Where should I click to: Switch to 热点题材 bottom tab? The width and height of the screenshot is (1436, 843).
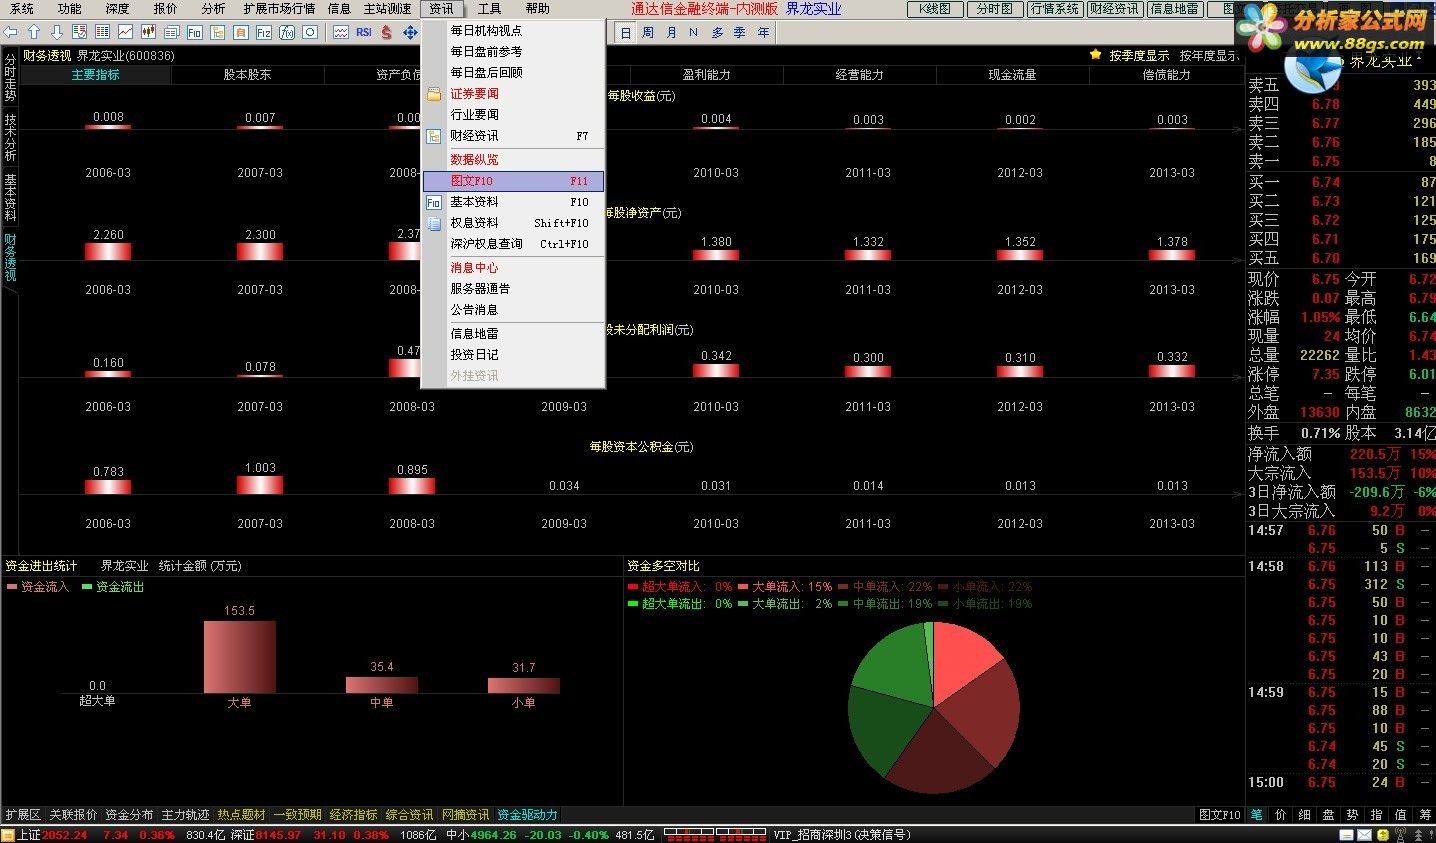pos(241,815)
